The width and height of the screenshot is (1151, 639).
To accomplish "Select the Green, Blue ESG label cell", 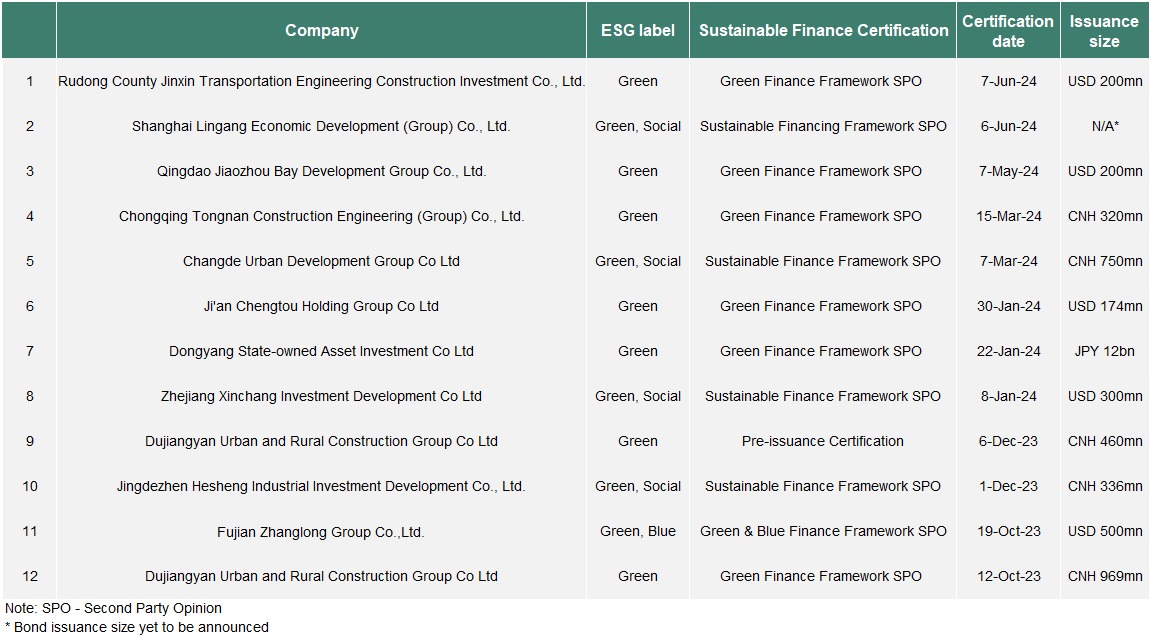I will coord(638,531).
